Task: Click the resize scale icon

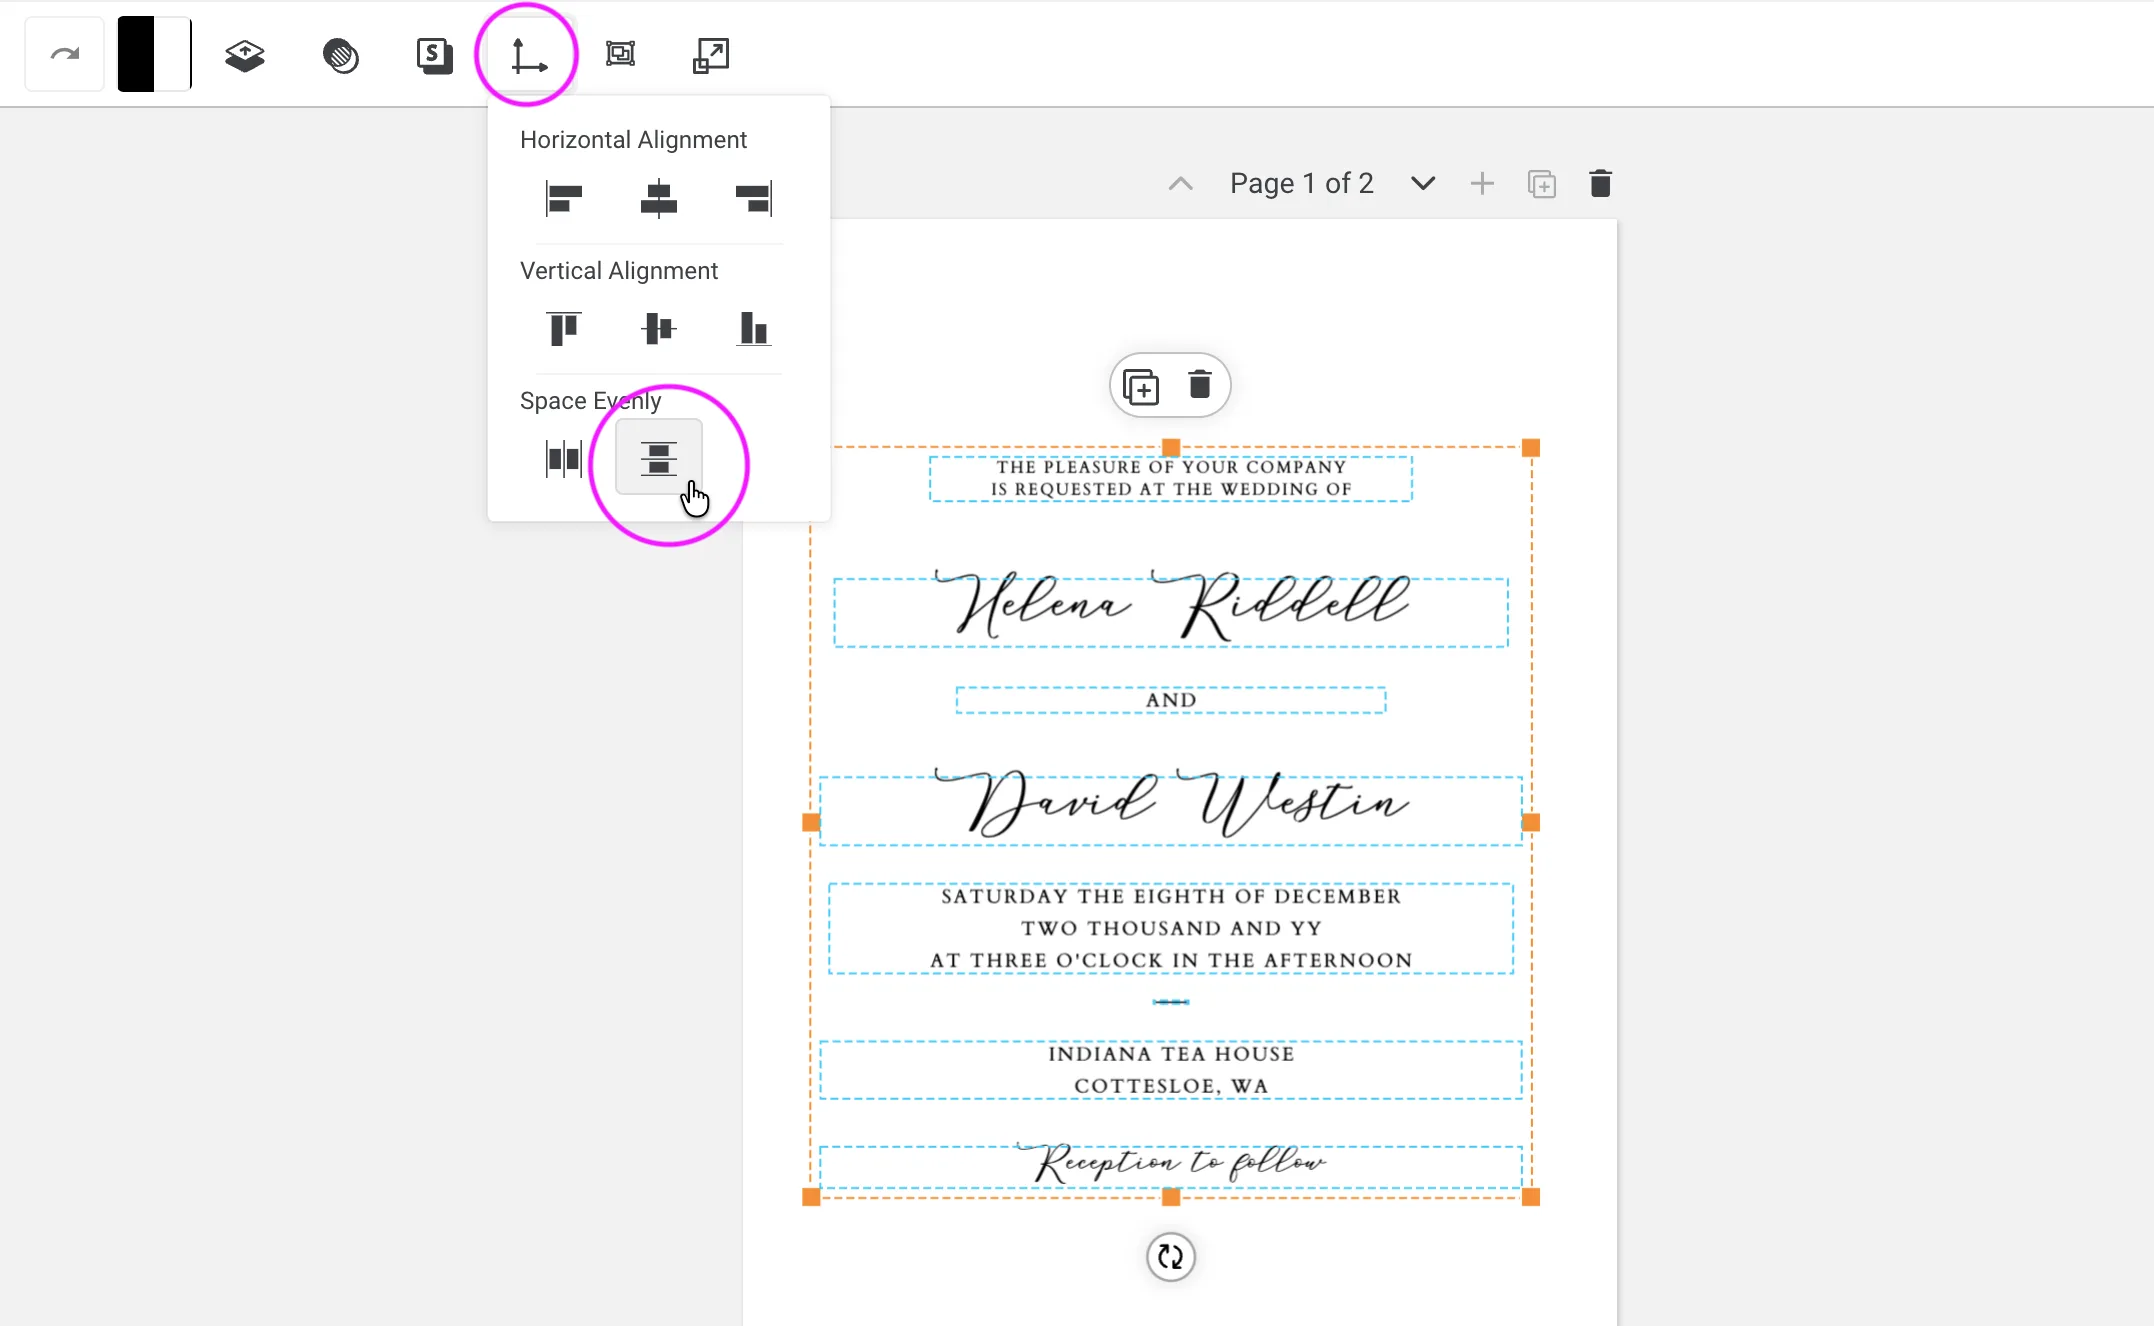Action: point(711,55)
